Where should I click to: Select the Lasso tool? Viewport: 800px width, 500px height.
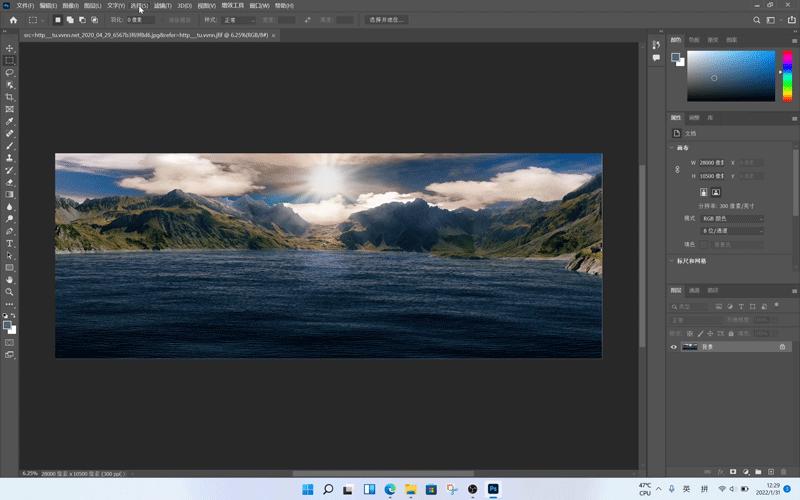click(x=10, y=73)
